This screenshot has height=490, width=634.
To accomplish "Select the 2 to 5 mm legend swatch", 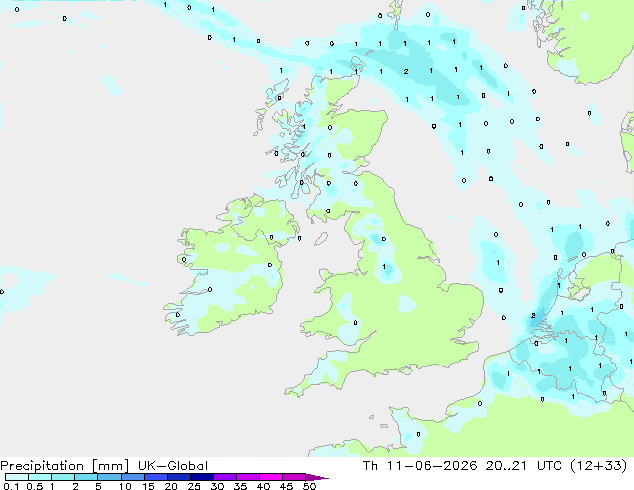I will click(86, 477).
